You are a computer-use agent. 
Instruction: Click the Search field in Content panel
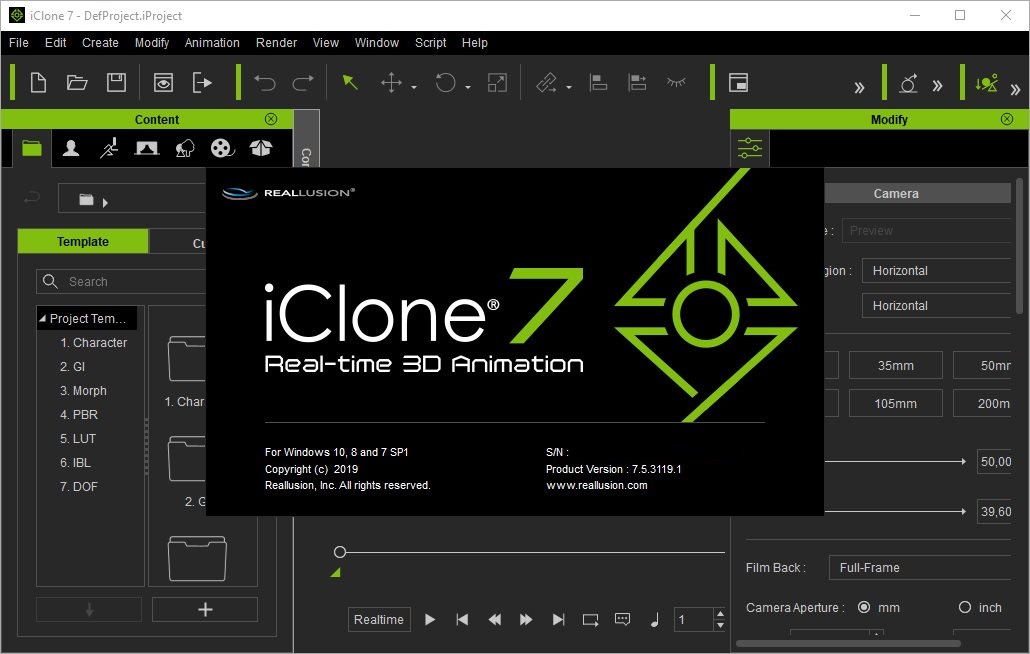point(122,281)
